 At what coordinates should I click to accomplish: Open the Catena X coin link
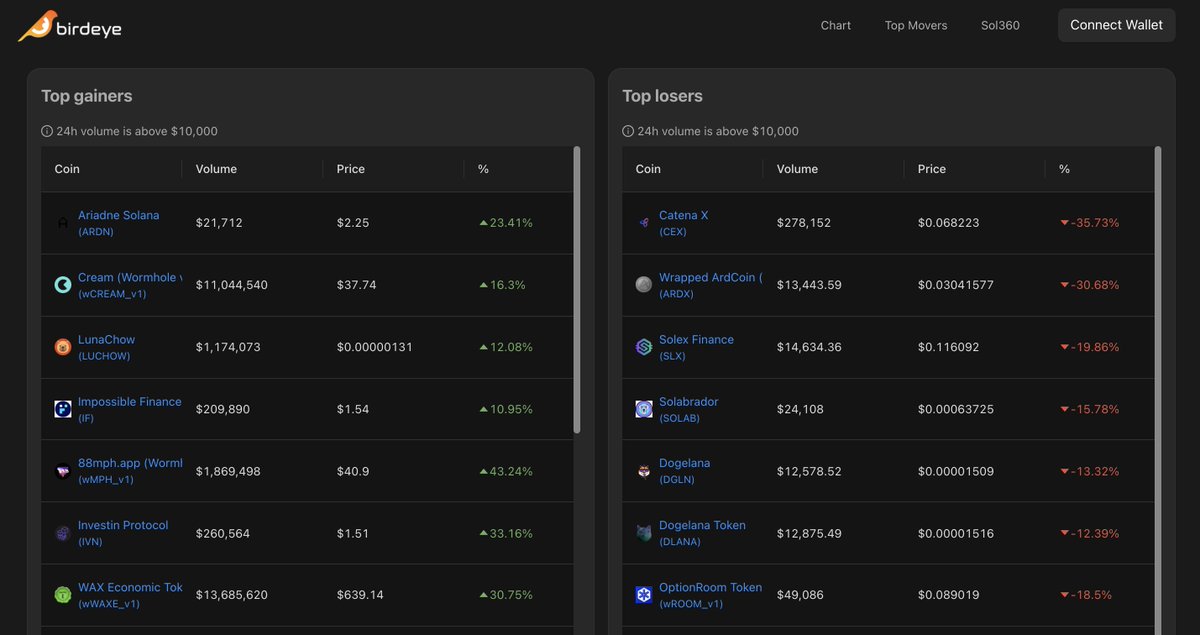pos(684,215)
